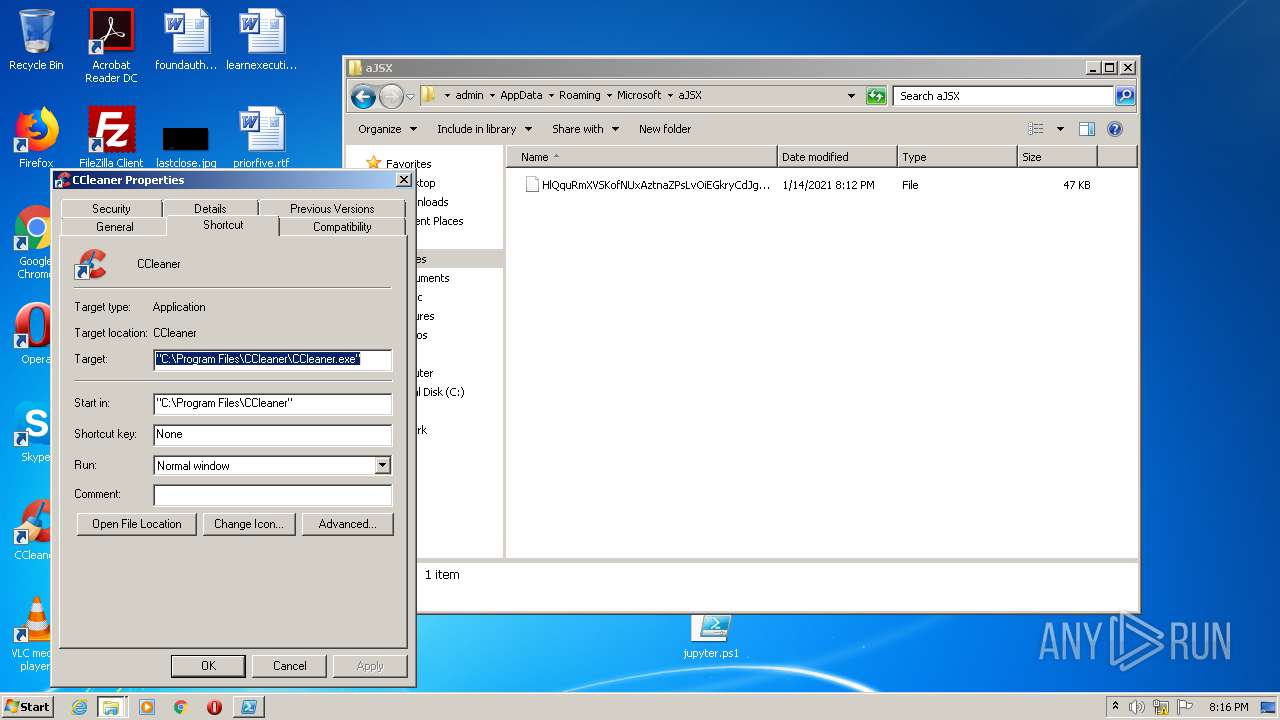The height and width of the screenshot is (720, 1280).
Task: Click the Shortcut key field
Action: 272,434
